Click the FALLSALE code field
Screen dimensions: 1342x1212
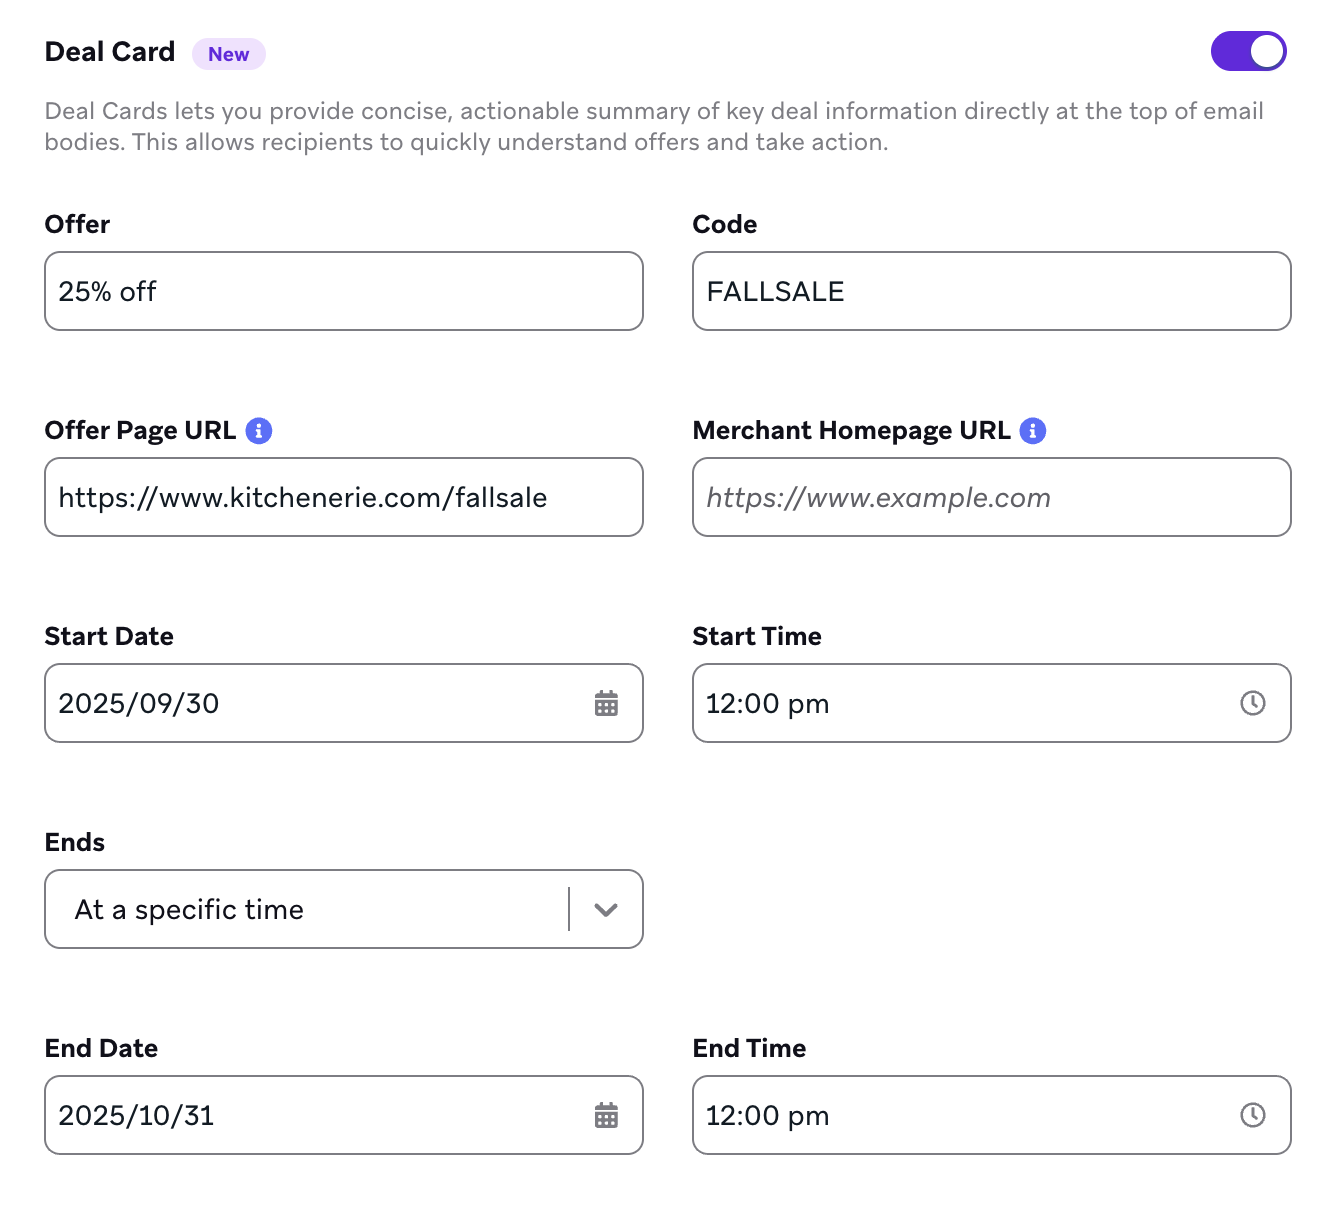pyautogui.click(x=991, y=291)
